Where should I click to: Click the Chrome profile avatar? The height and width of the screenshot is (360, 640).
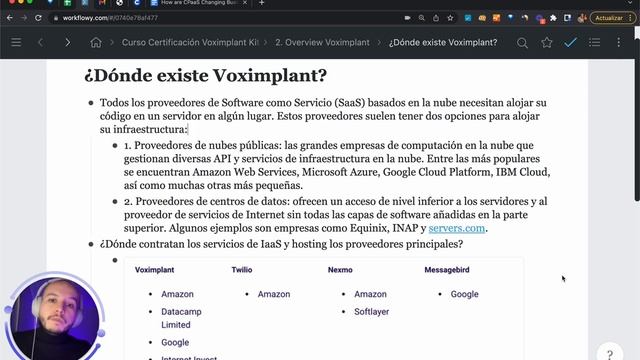[582, 18]
